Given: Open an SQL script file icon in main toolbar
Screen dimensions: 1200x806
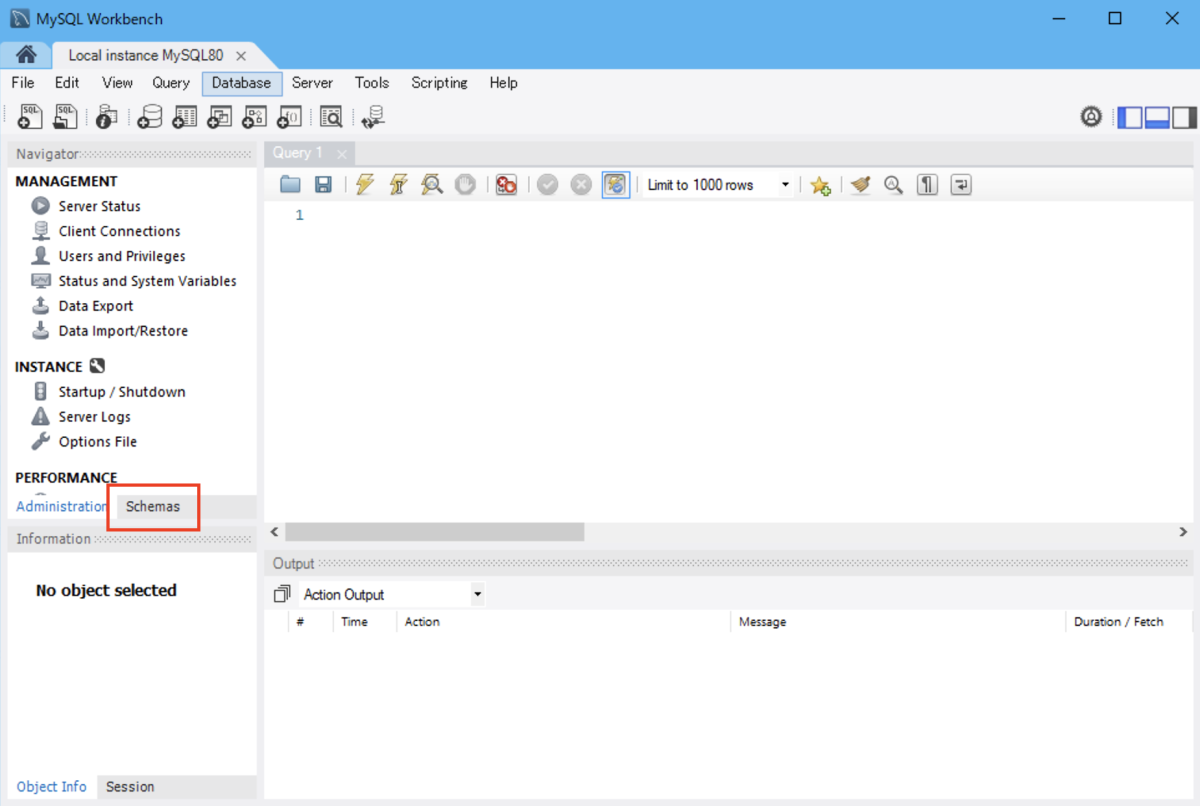Looking at the screenshot, I should (x=65, y=117).
